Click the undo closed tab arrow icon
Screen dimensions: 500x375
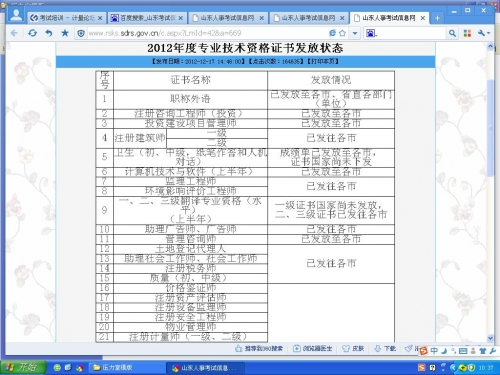[x=49, y=33]
